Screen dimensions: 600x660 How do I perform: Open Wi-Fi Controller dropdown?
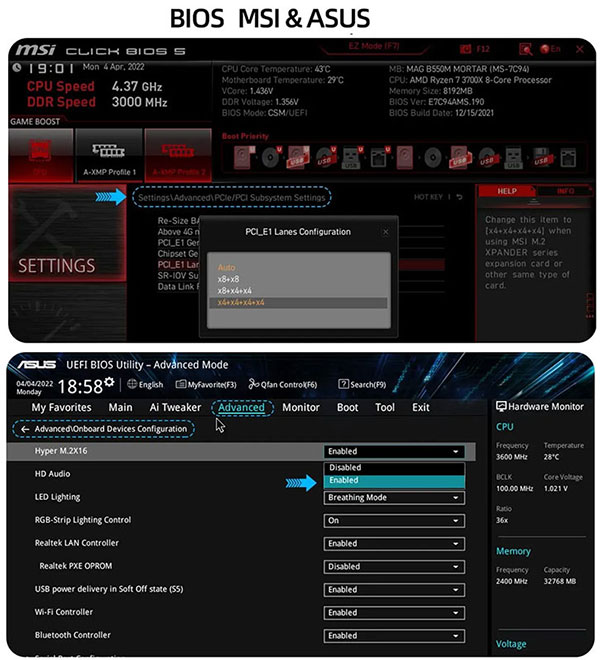pyautogui.click(x=394, y=613)
